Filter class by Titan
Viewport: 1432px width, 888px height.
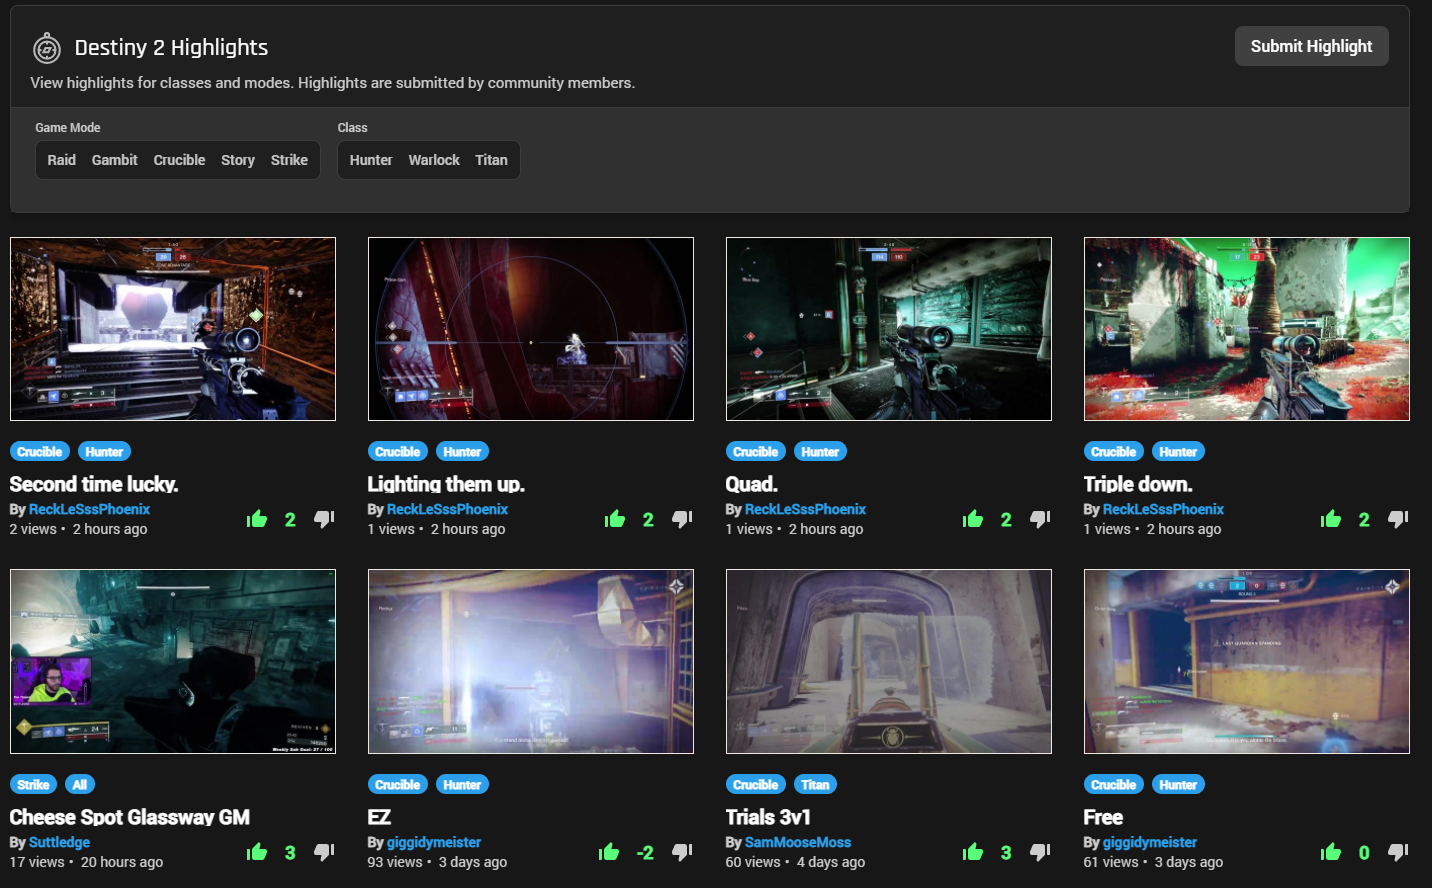(491, 160)
